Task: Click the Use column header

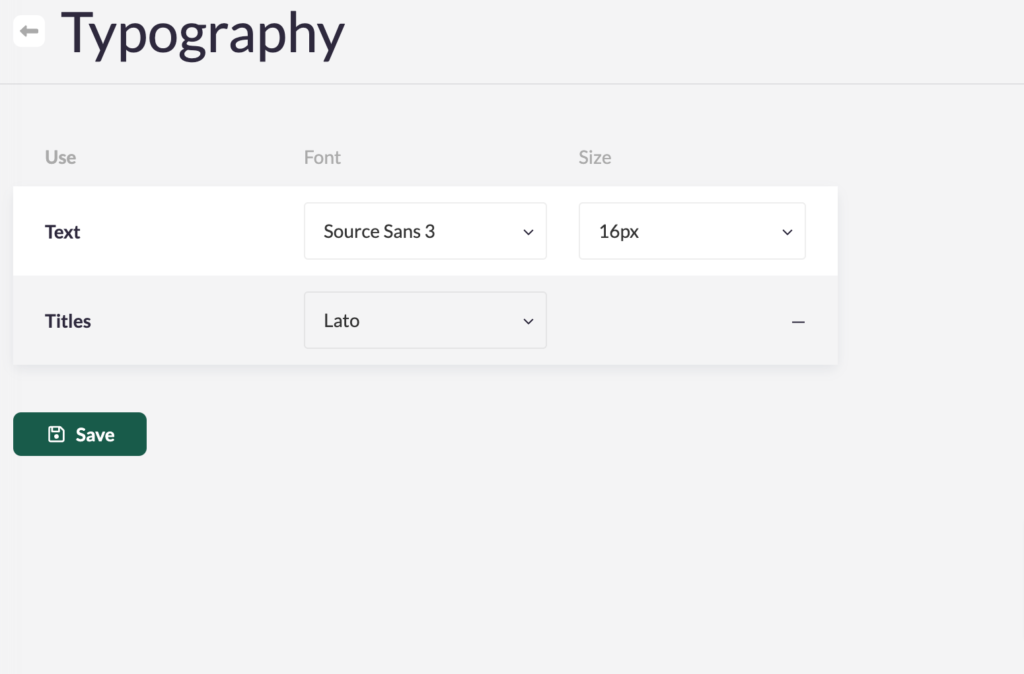Action: [x=60, y=157]
